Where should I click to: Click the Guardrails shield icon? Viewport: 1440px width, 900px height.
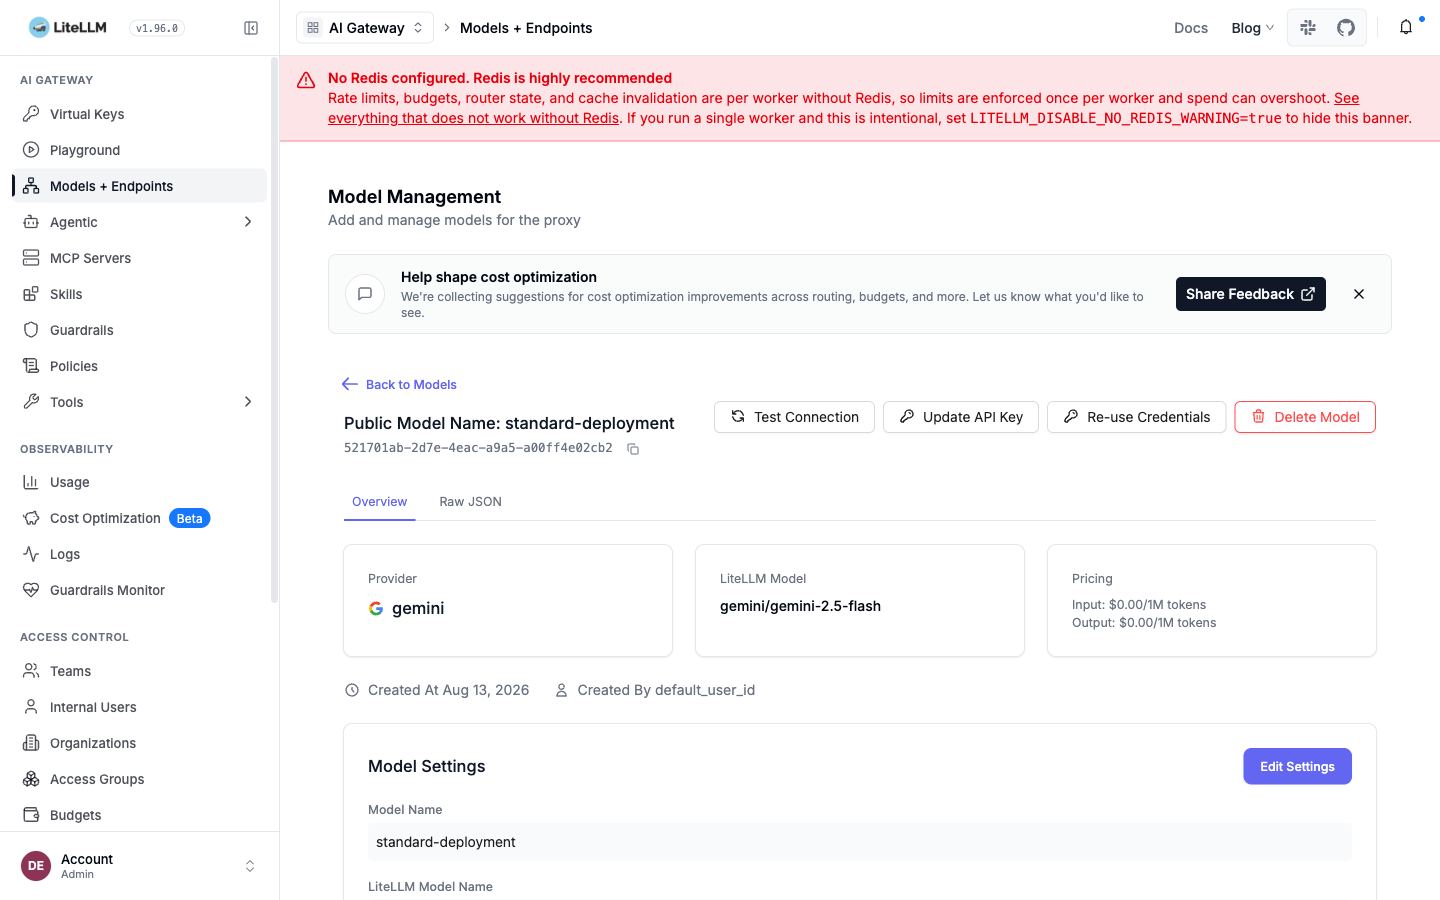(x=31, y=330)
